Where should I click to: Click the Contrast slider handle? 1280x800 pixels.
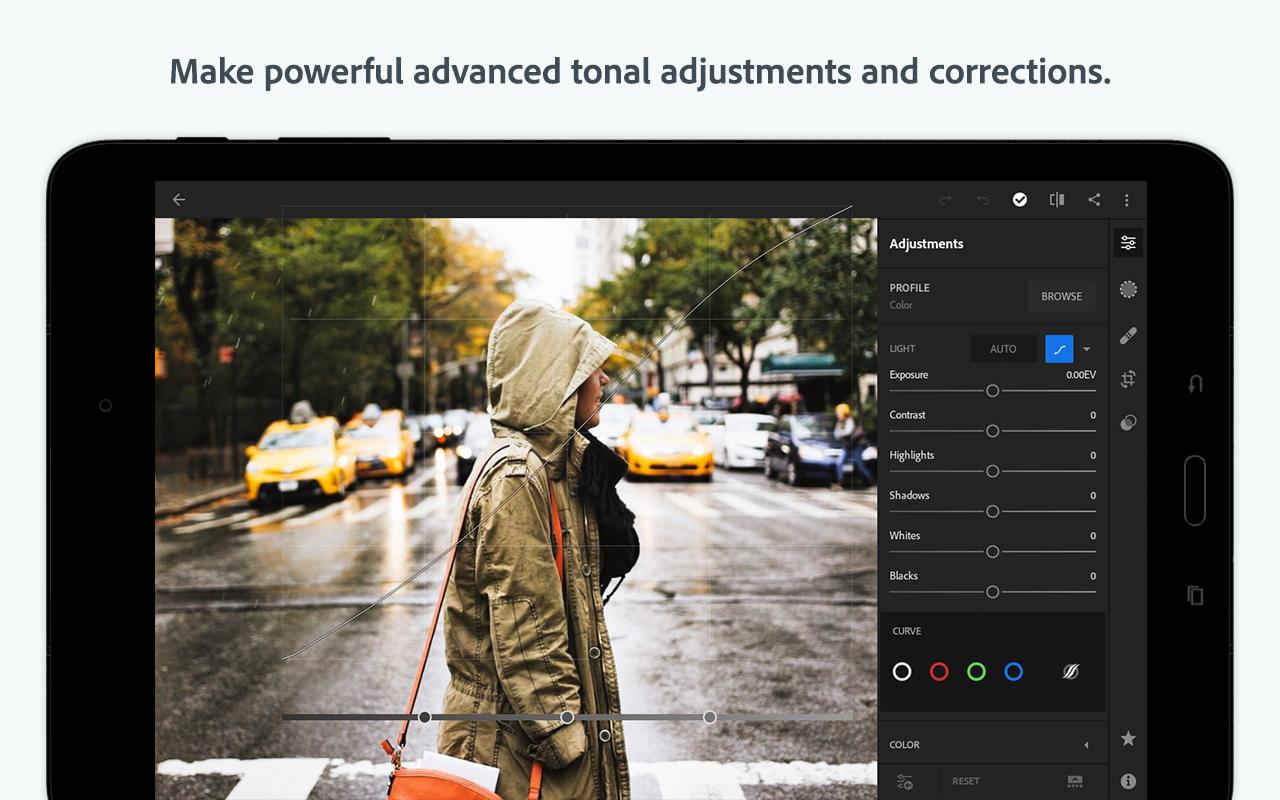point(993,431)
